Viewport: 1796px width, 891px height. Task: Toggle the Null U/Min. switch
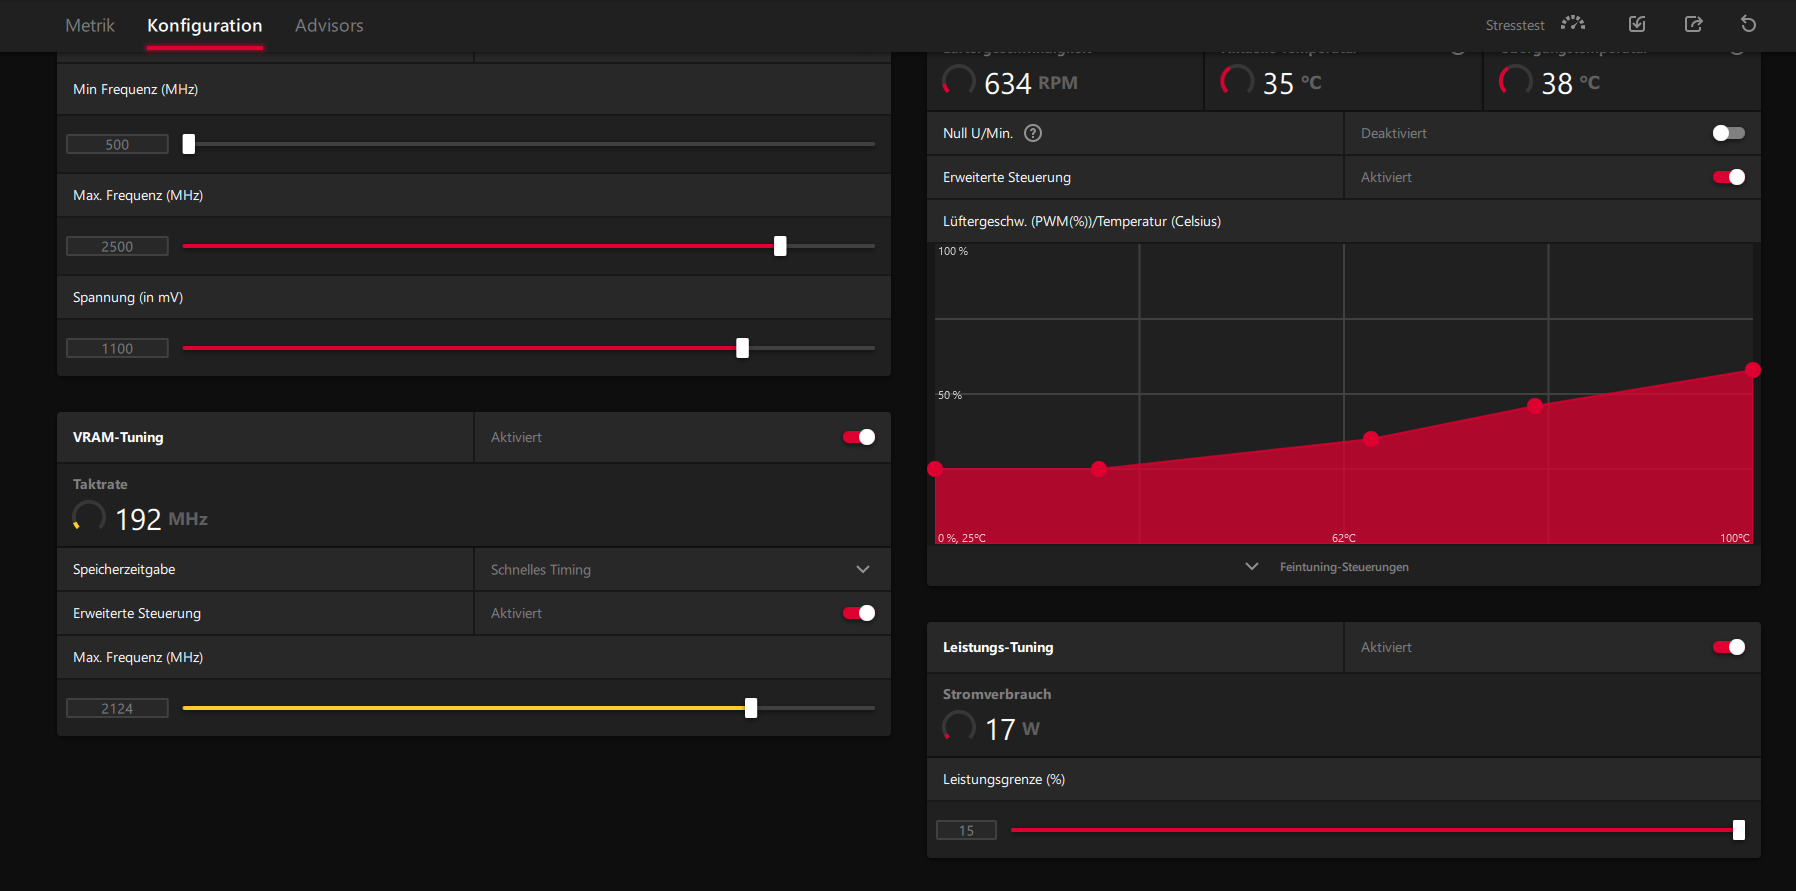tap(1728, 133)
